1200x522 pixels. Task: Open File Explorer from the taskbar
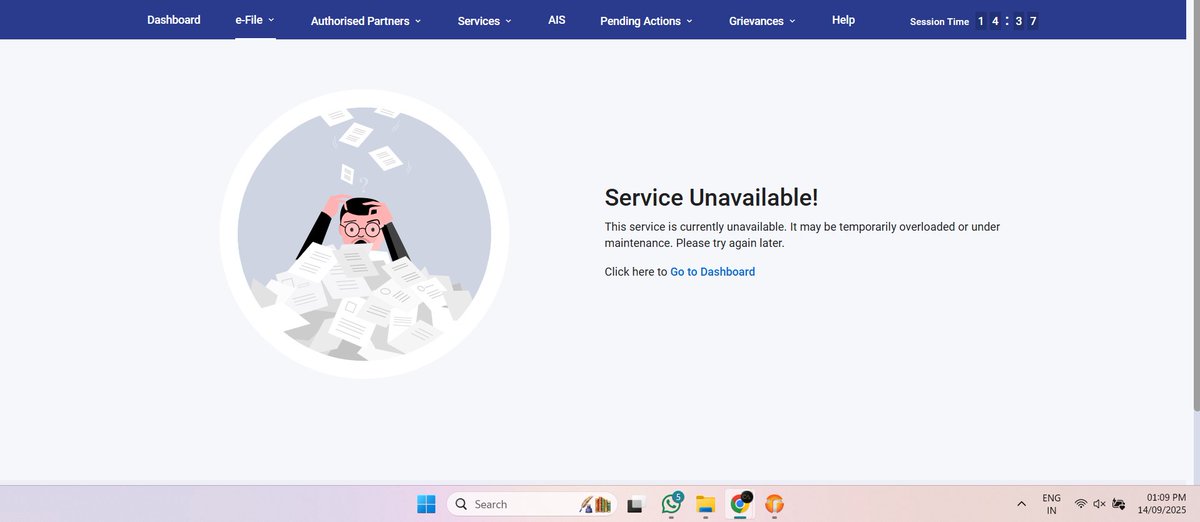coord(705,504)
